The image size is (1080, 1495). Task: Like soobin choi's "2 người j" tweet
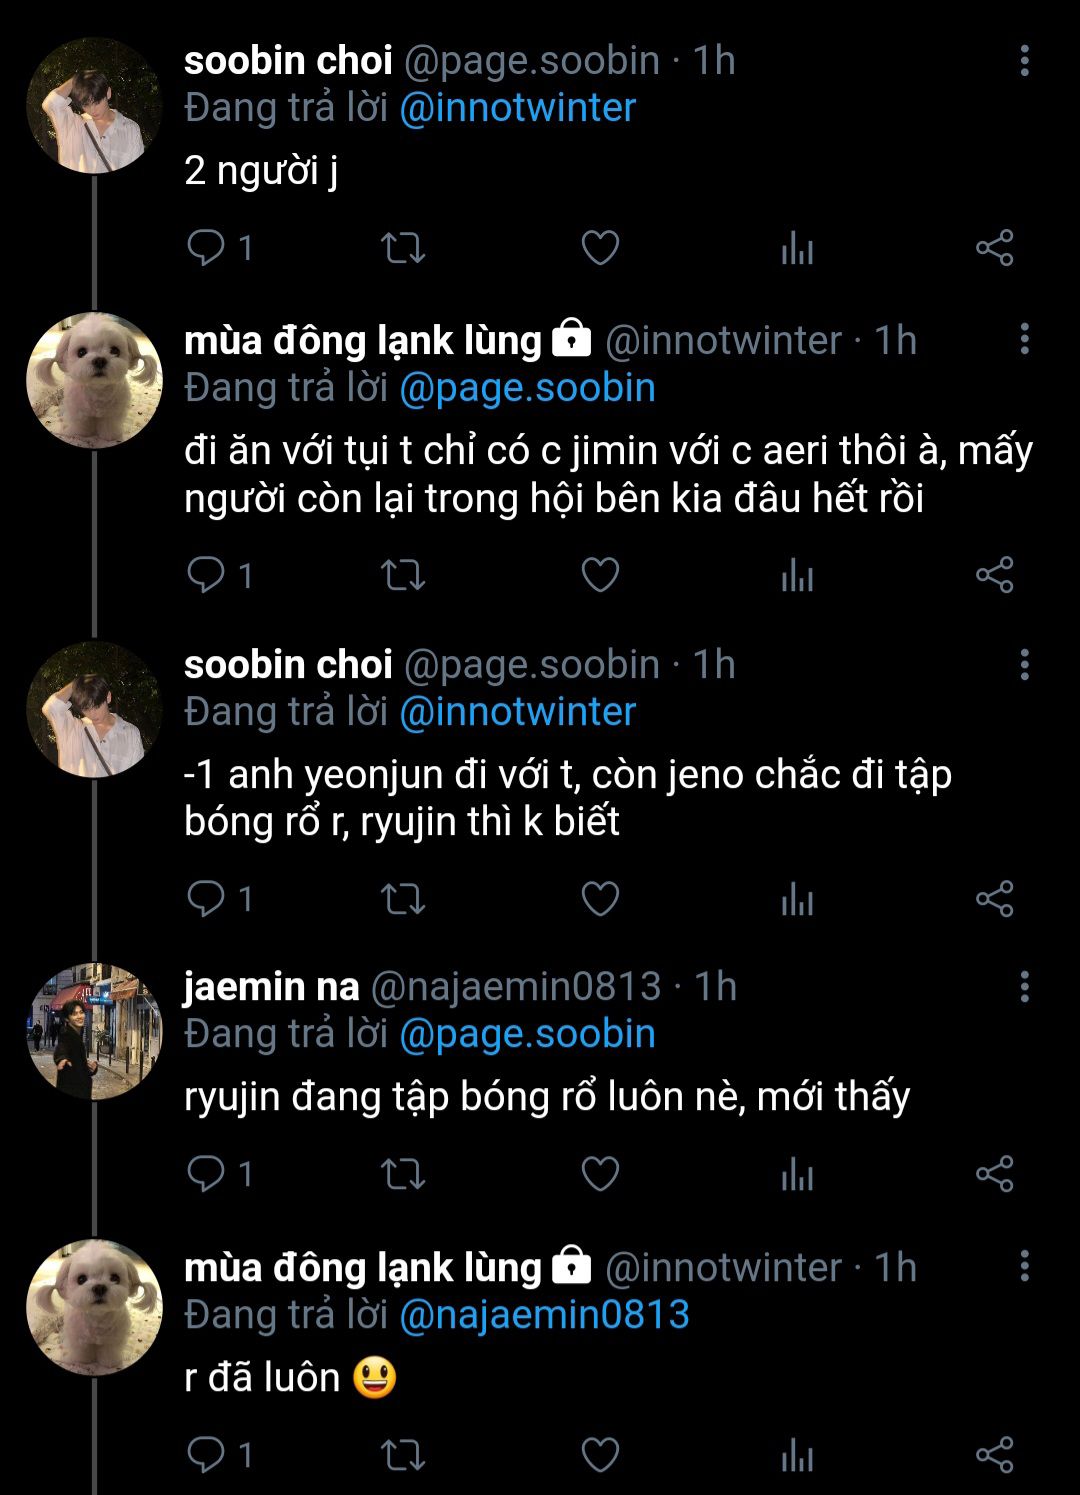tap(600, 247)
